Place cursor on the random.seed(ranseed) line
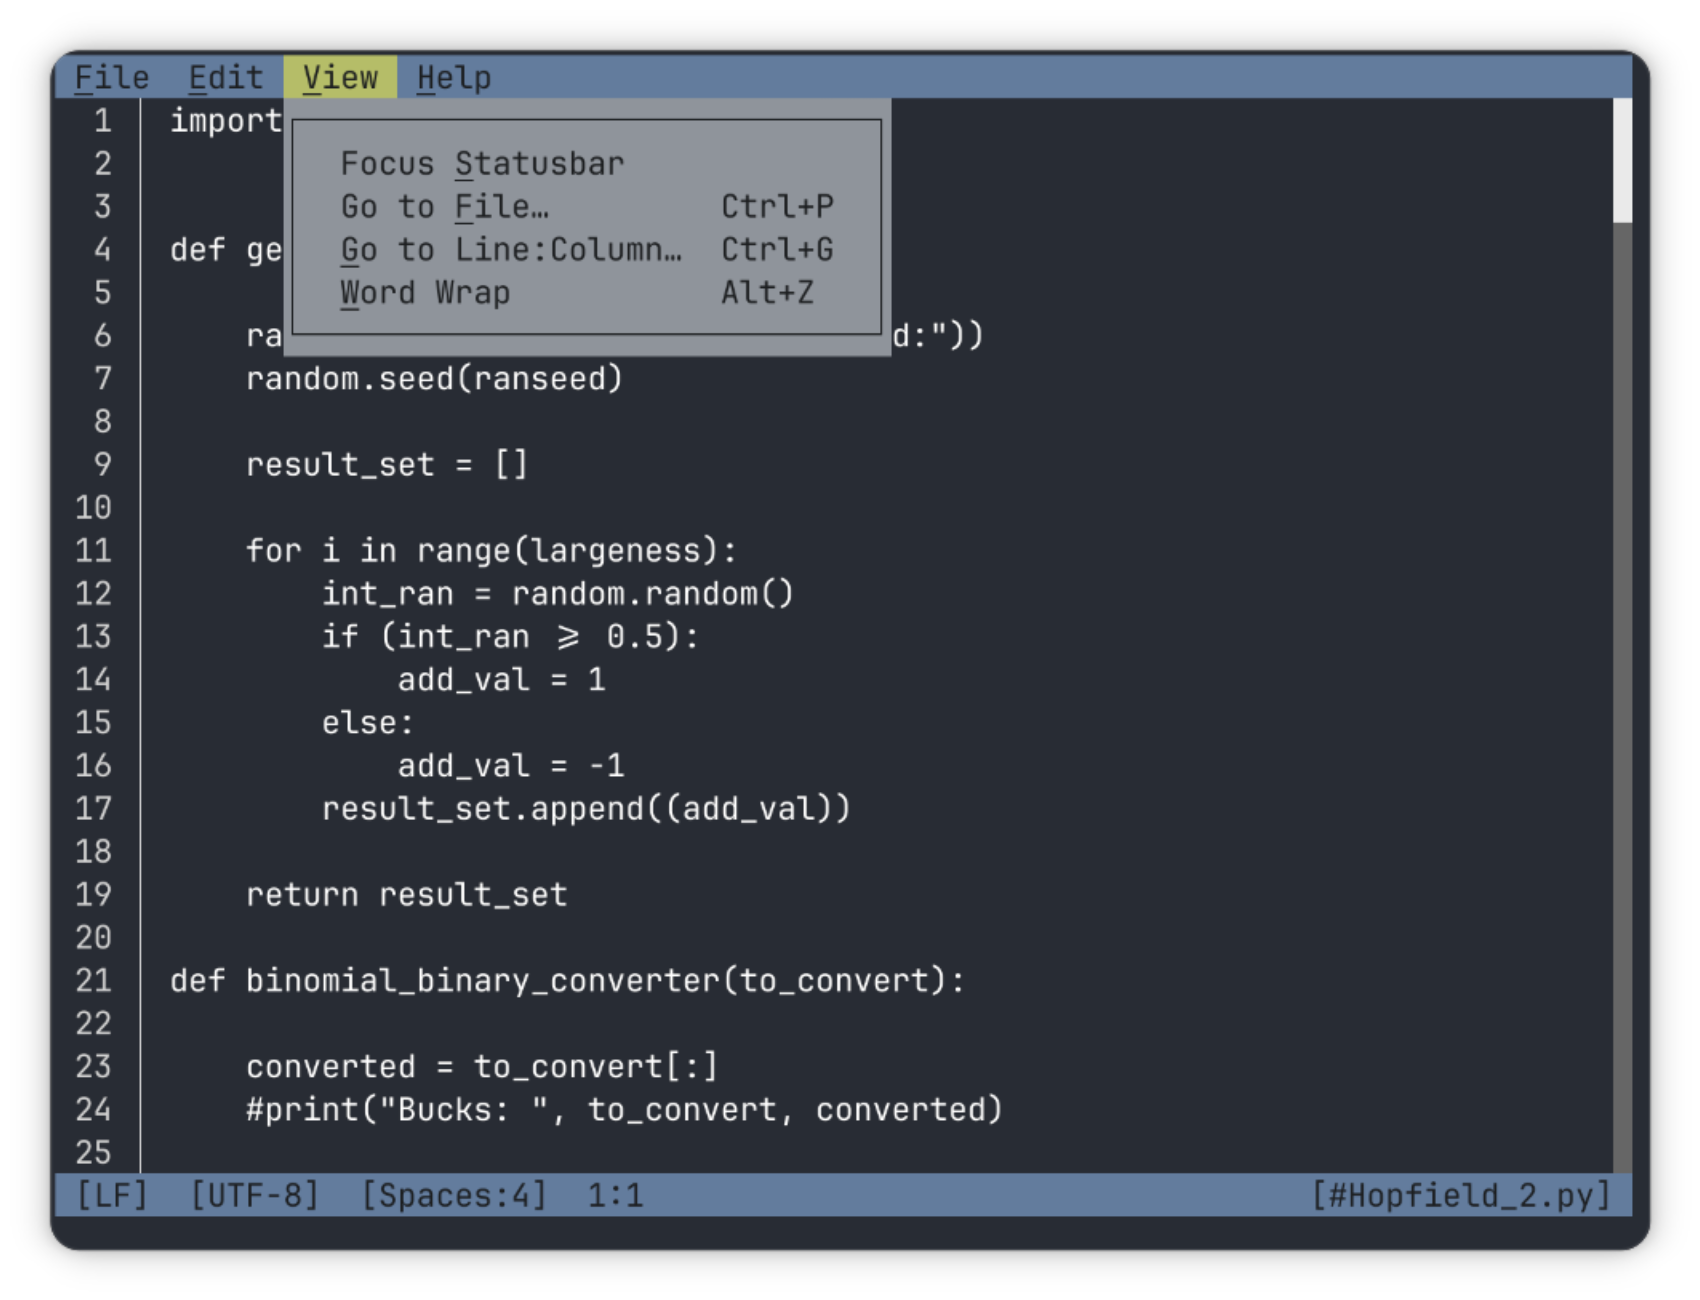The height and width of the screenshot is (1300, 1700). (x=436, y=379)
